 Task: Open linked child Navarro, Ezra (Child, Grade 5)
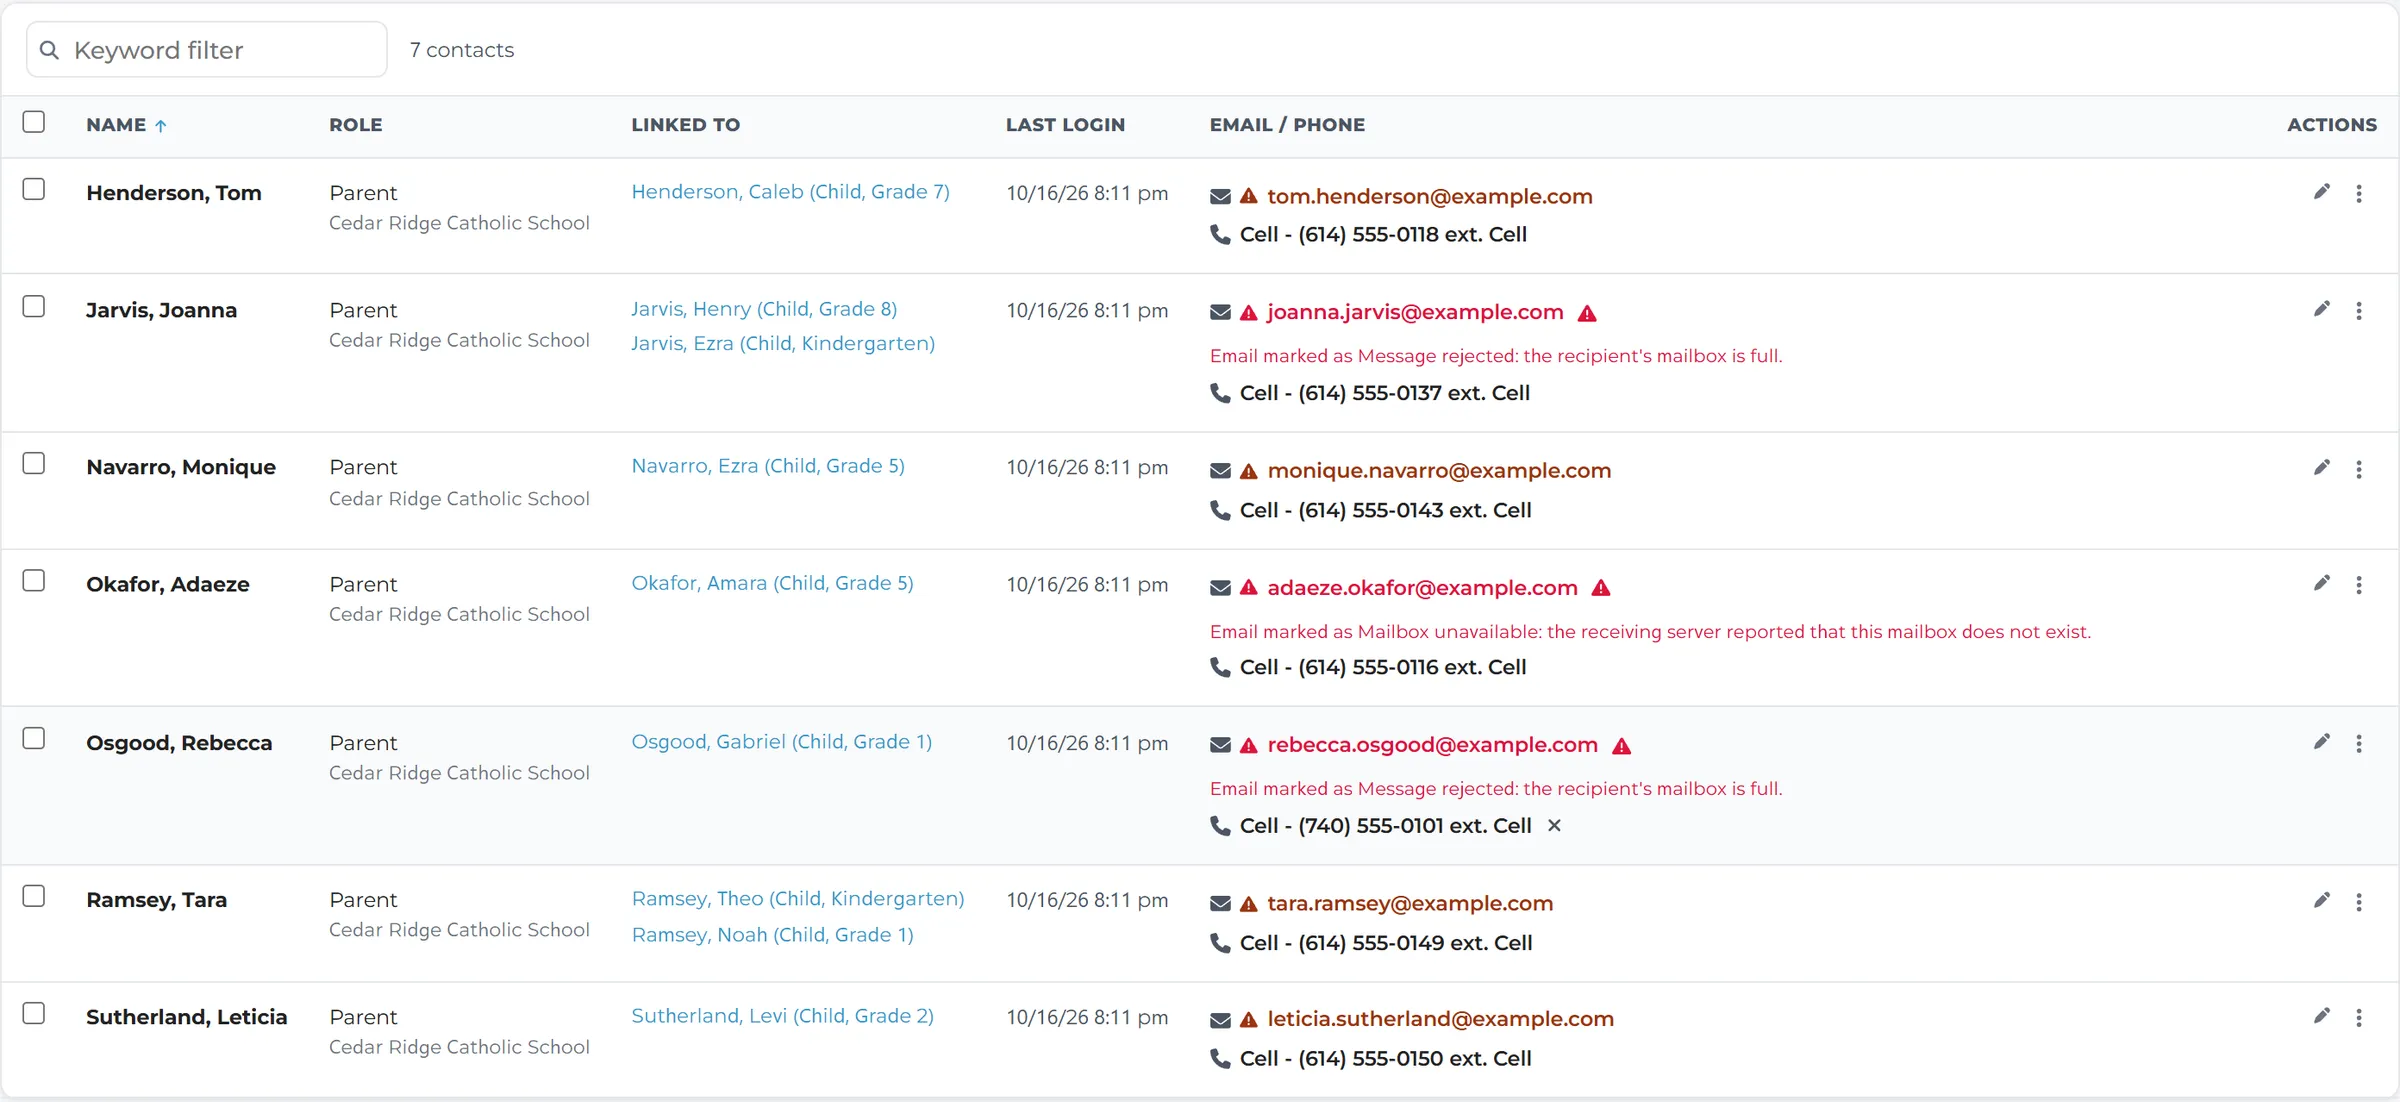point(768,466)
